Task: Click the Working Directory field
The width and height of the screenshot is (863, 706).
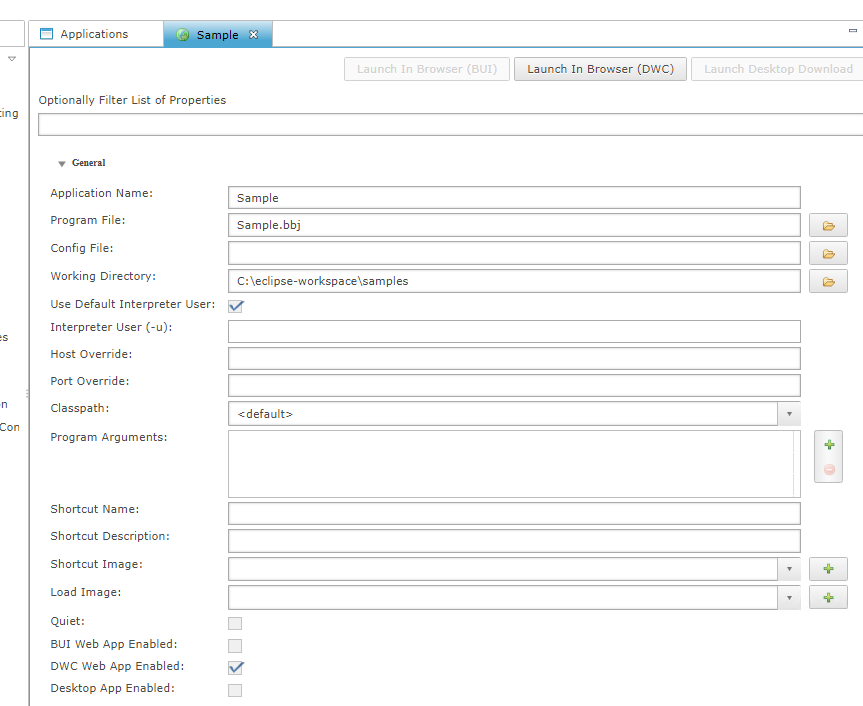Action: [x=514, y=281]
